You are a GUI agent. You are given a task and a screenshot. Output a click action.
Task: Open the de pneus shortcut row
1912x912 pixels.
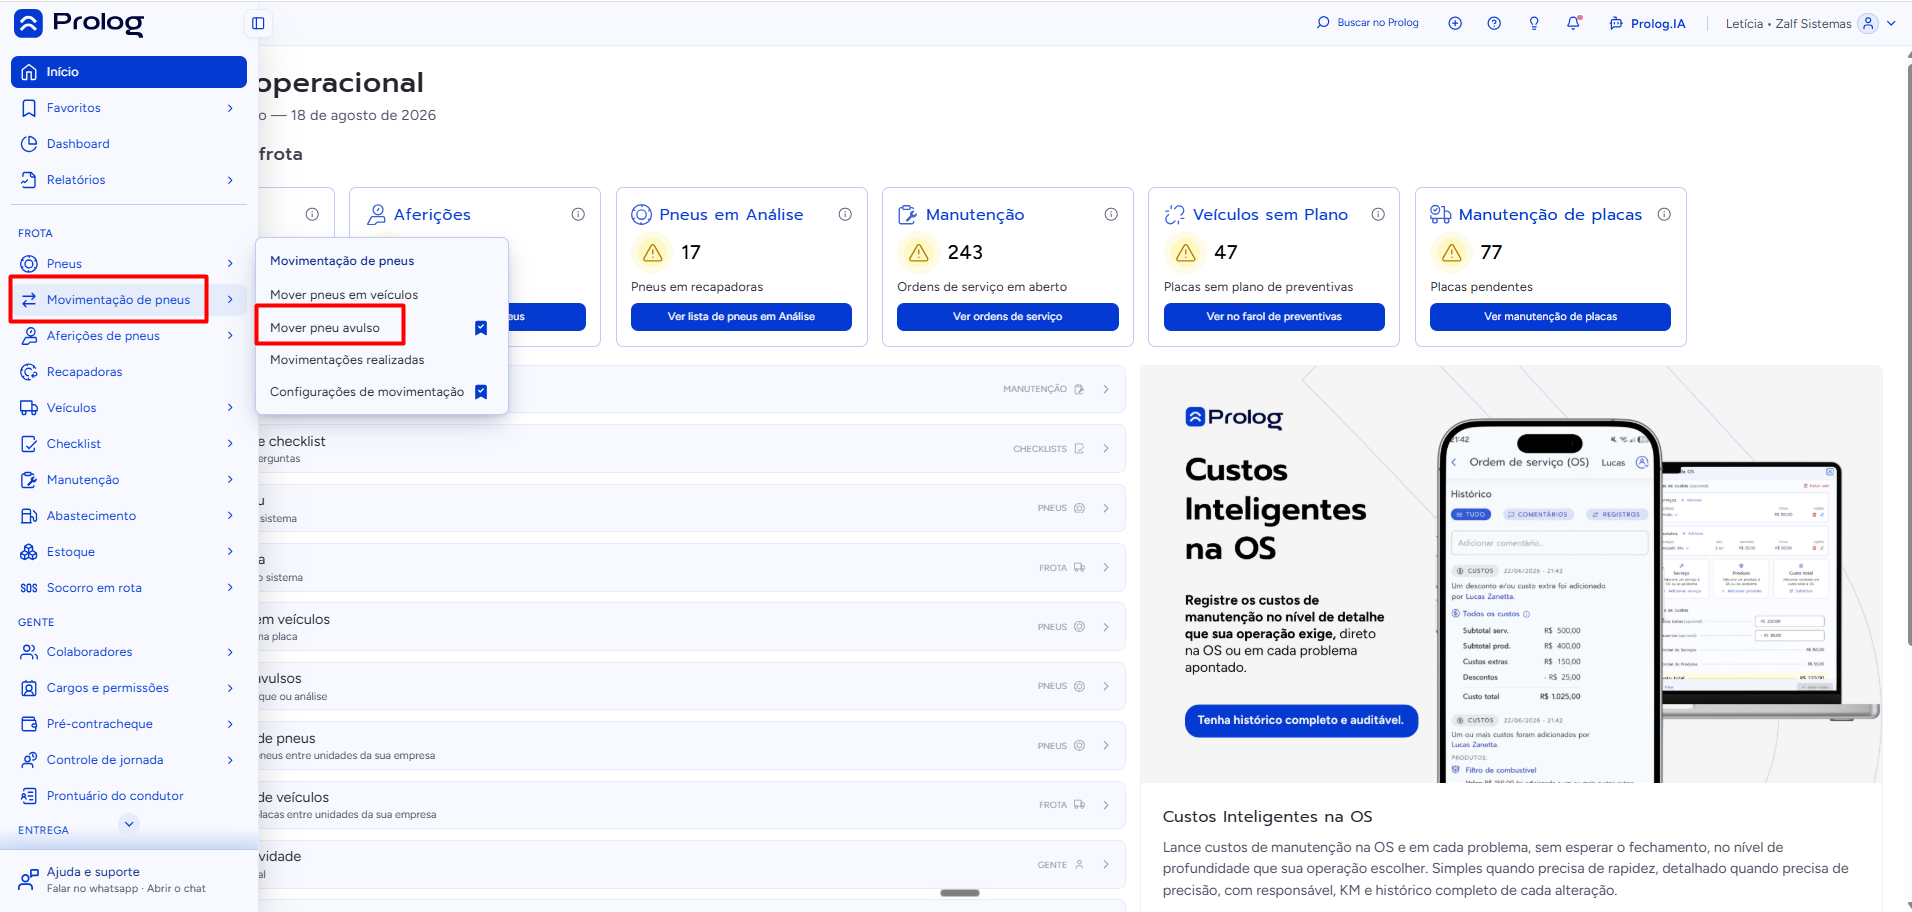click(x=691, y=746)
